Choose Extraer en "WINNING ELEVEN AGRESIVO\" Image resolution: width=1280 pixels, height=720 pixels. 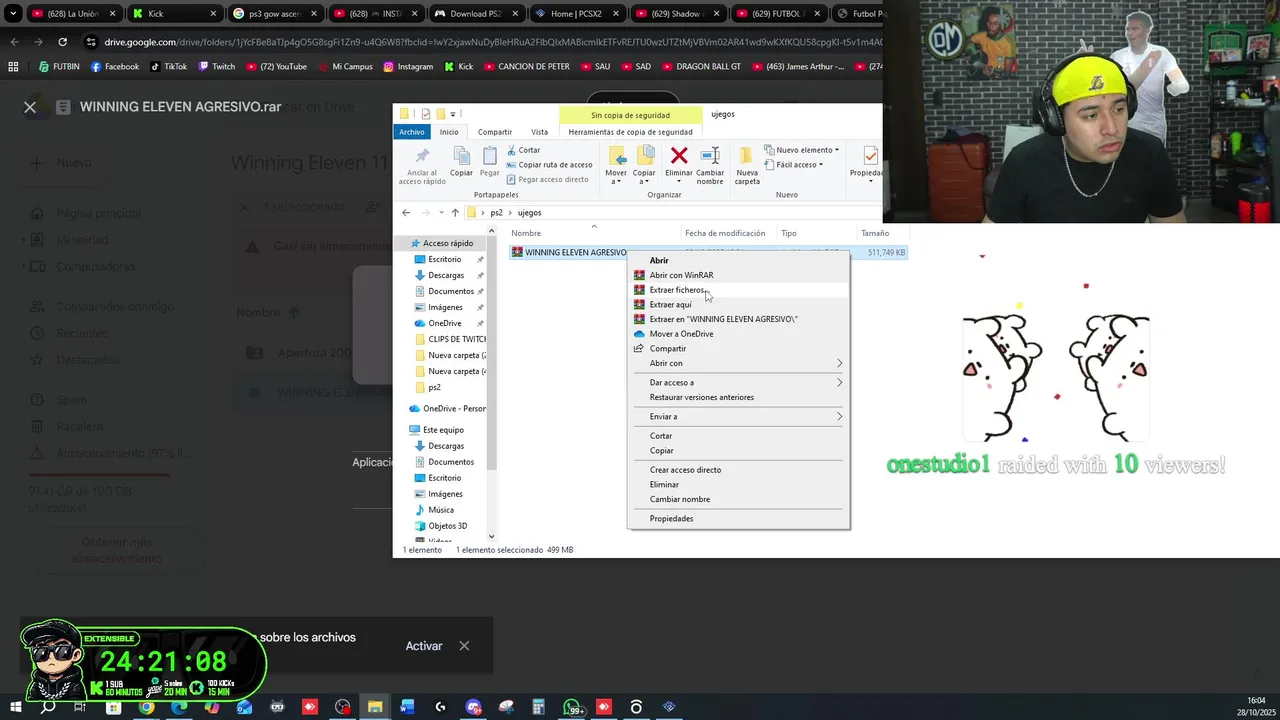[738, 319]
